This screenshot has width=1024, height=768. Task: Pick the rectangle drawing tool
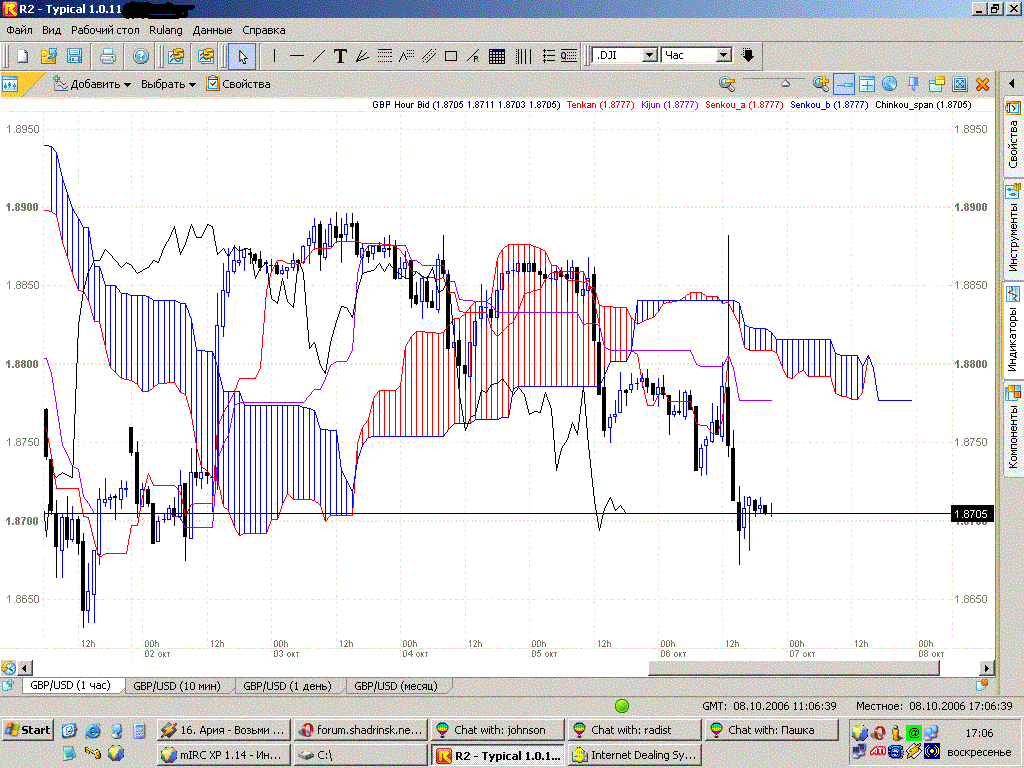pyautogui.click(x=451, y=56)
